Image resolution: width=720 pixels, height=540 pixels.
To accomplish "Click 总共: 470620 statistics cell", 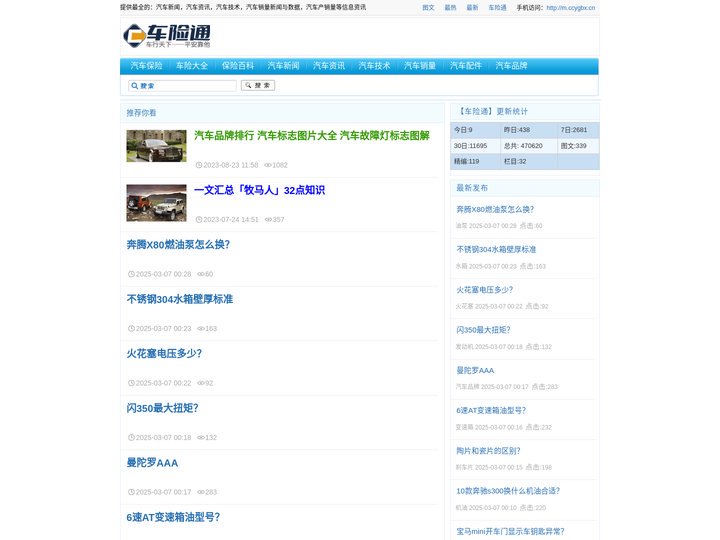I will (529, 146).
